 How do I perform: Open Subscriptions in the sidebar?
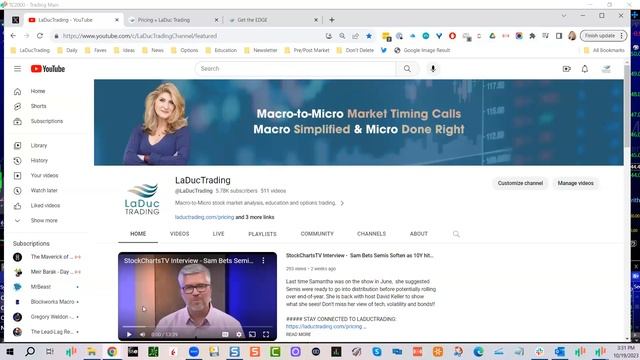pos(46,121)
